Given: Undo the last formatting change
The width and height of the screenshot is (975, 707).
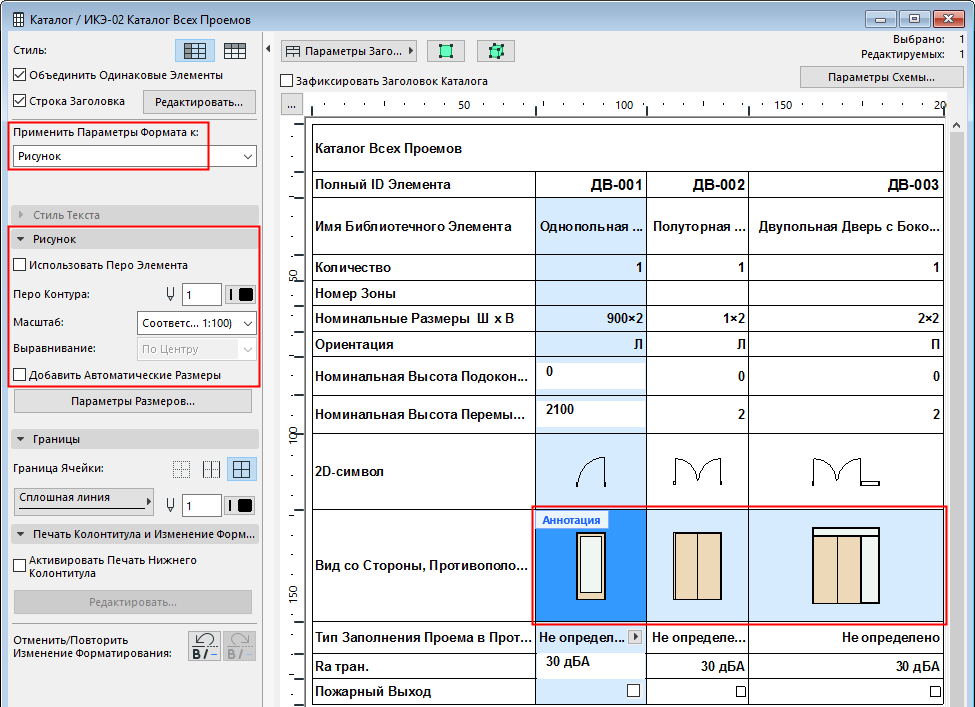Looking at the screenshot, I should point(206,646).
